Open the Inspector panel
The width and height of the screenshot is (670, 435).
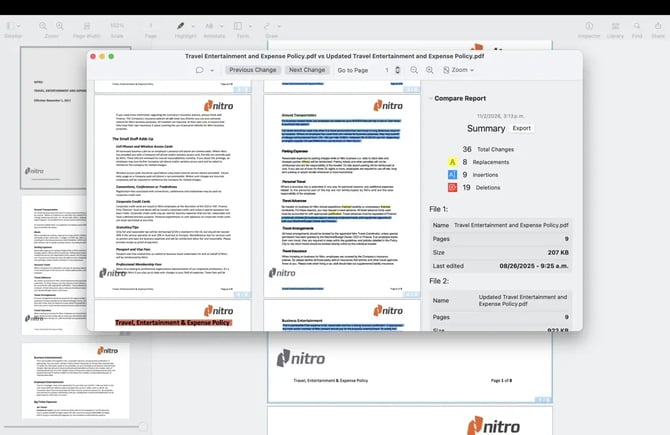click(589, 26)
